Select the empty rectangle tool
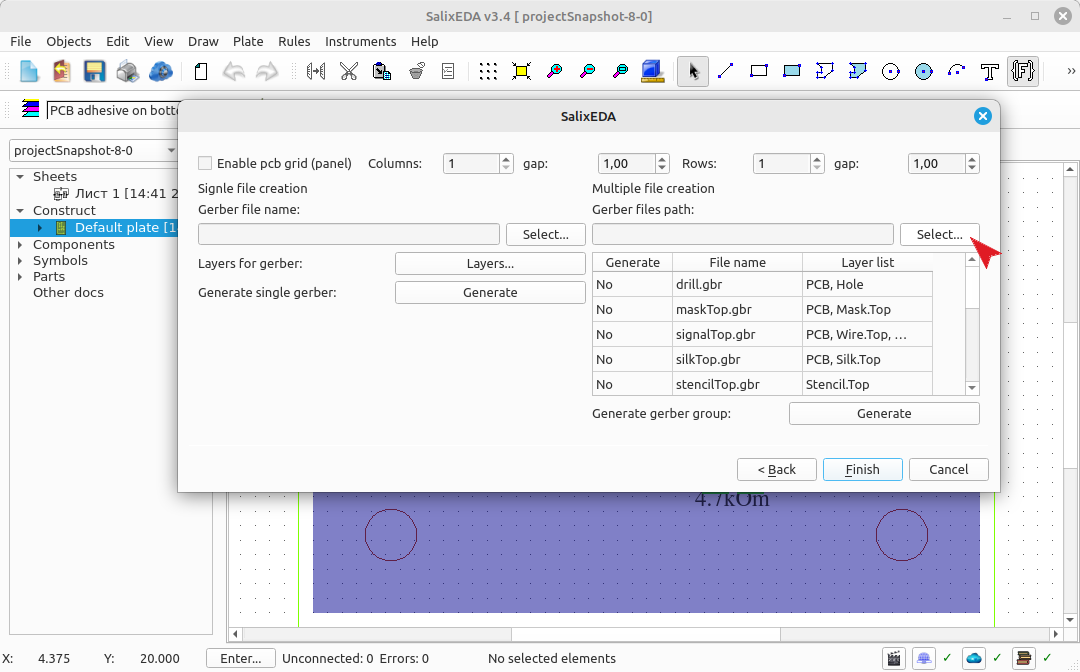This screenshot has width=1080, height=672. pyautogui.click(x=758, y=72)
